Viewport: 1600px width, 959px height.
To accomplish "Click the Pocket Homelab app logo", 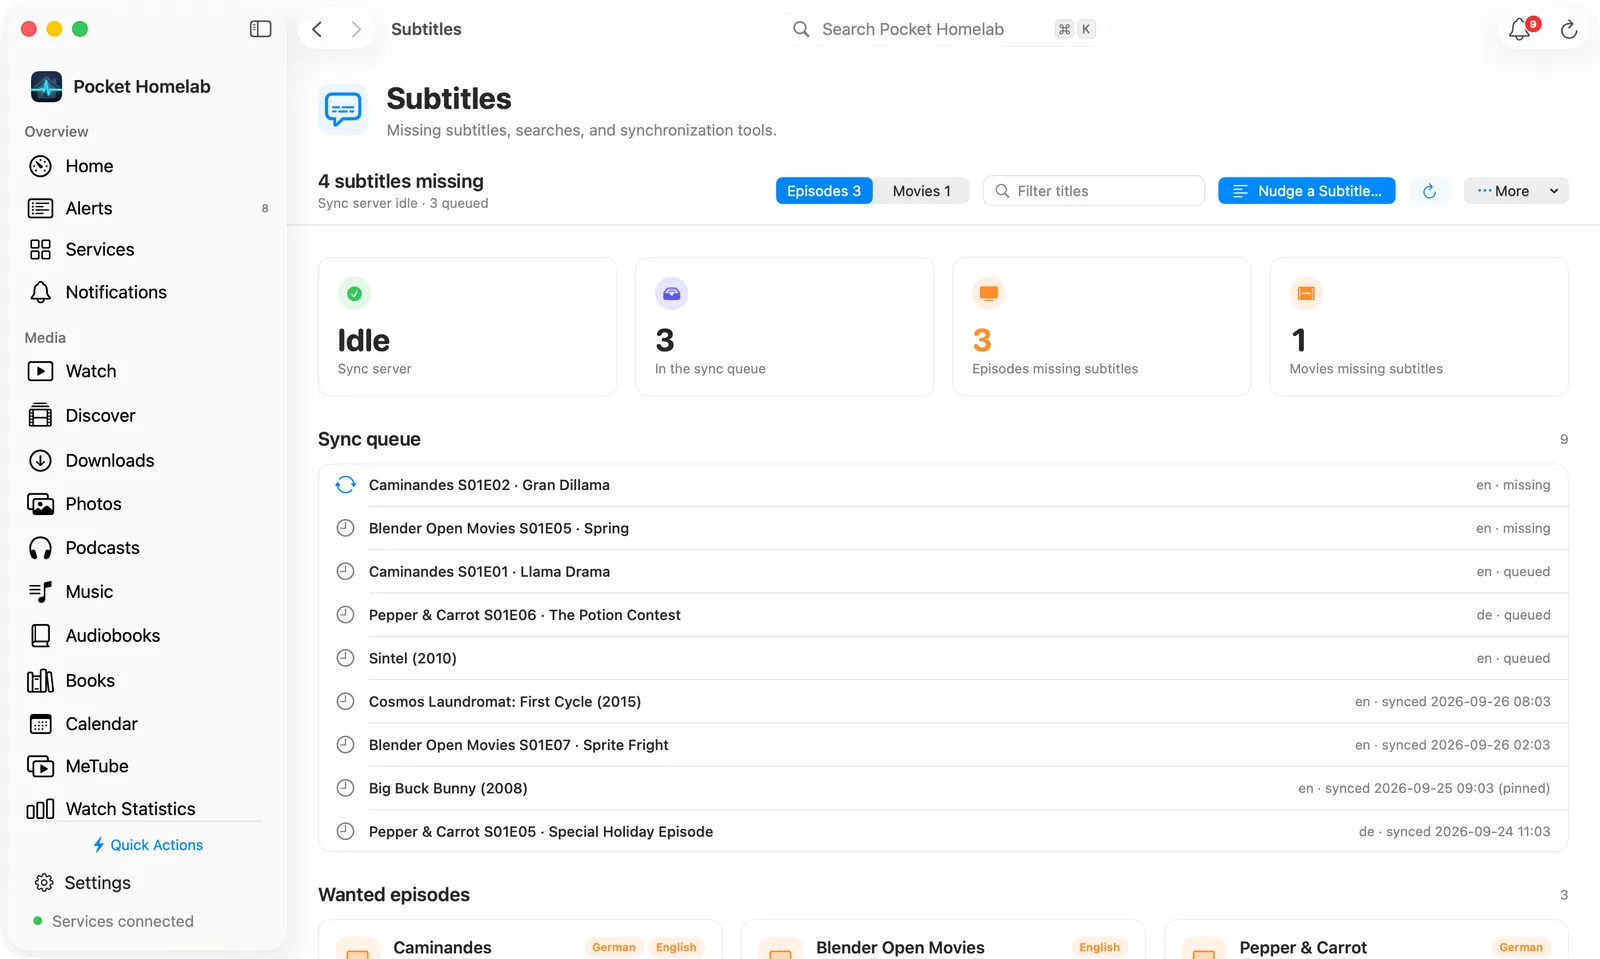I will point(46,87).
